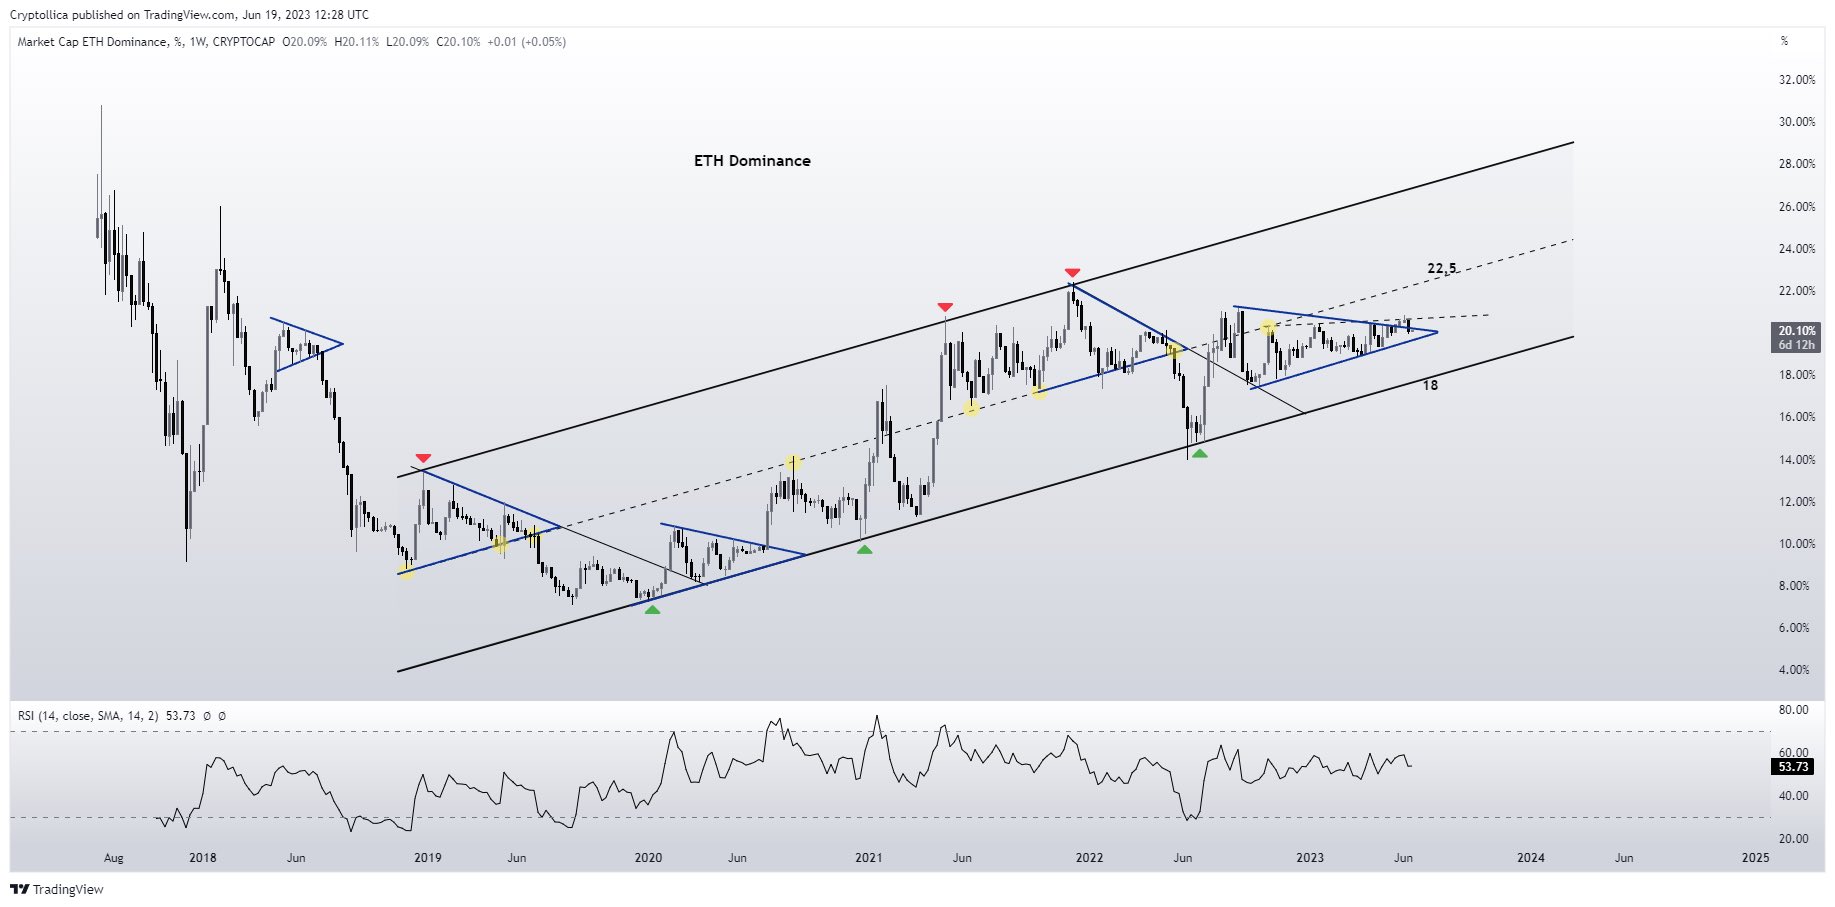Viewport: 1835px width, 907px height.
Task: Click the green up-triangle marker at 2020
Action: click(652, 609)
